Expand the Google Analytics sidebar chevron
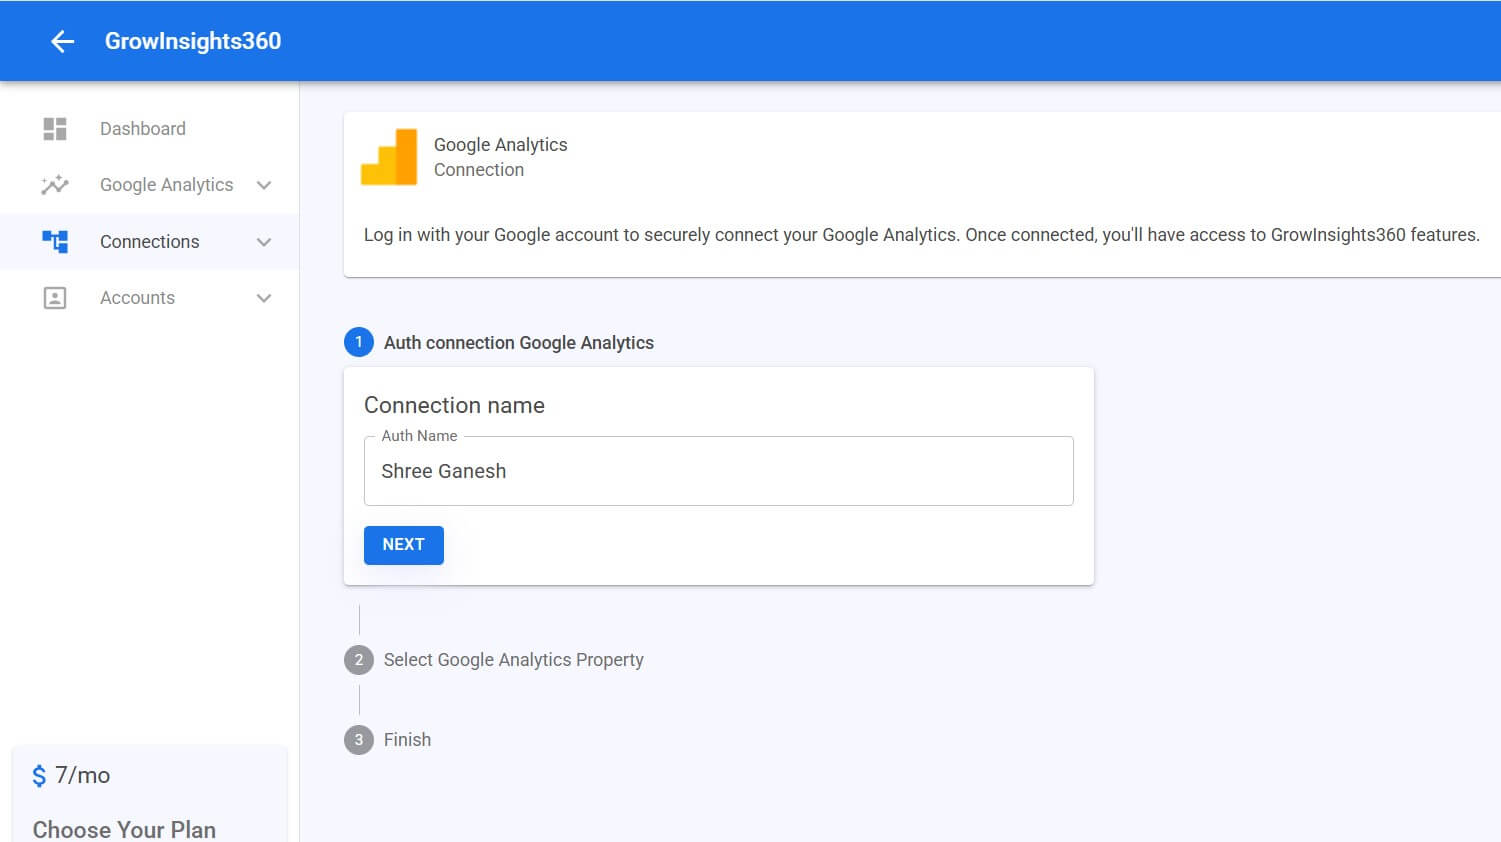 [264, 185]
